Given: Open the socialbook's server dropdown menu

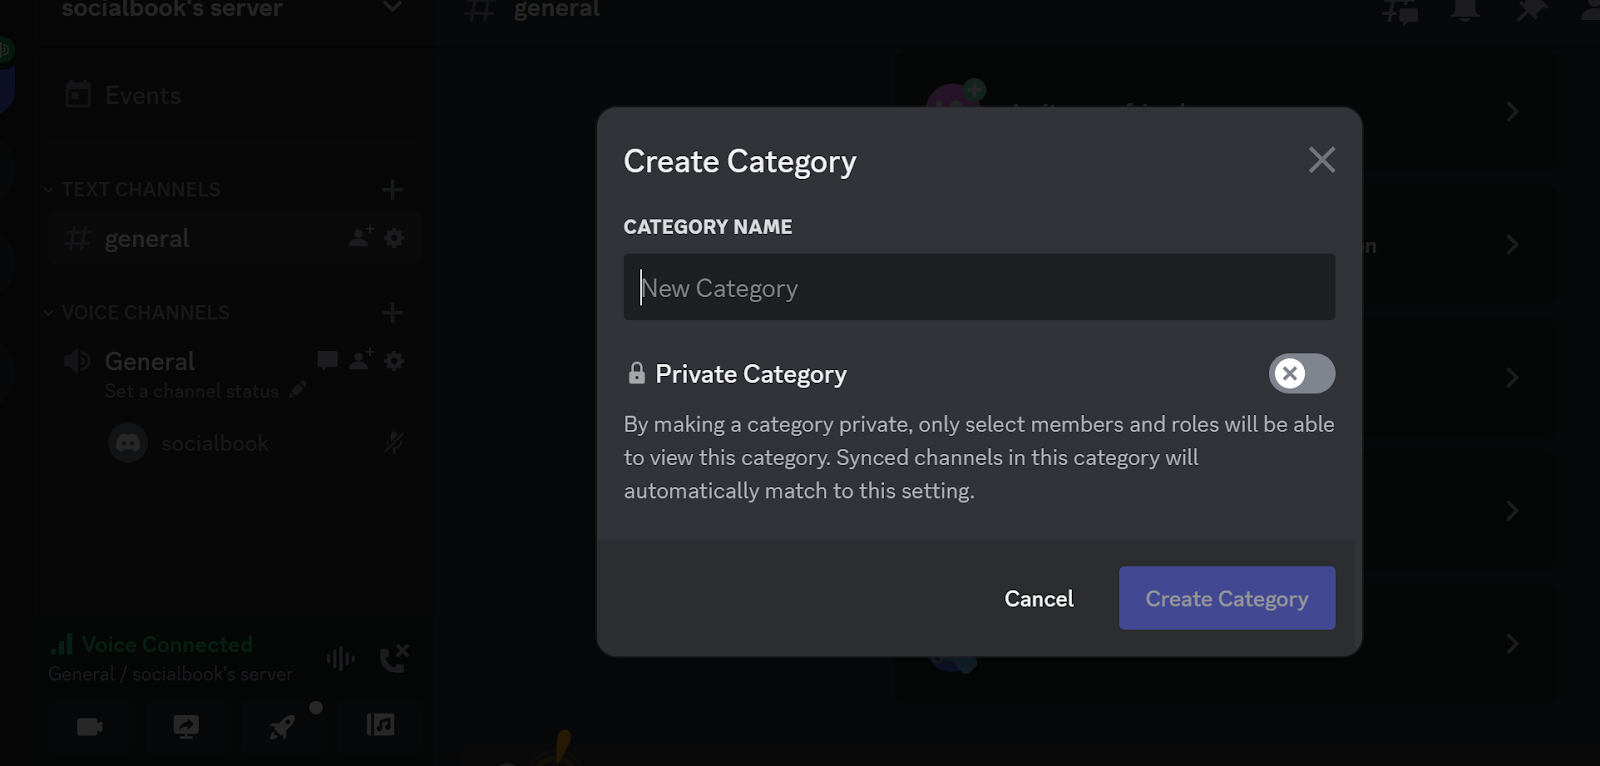Looking at the screenshot, I should [x=392, y=8].
